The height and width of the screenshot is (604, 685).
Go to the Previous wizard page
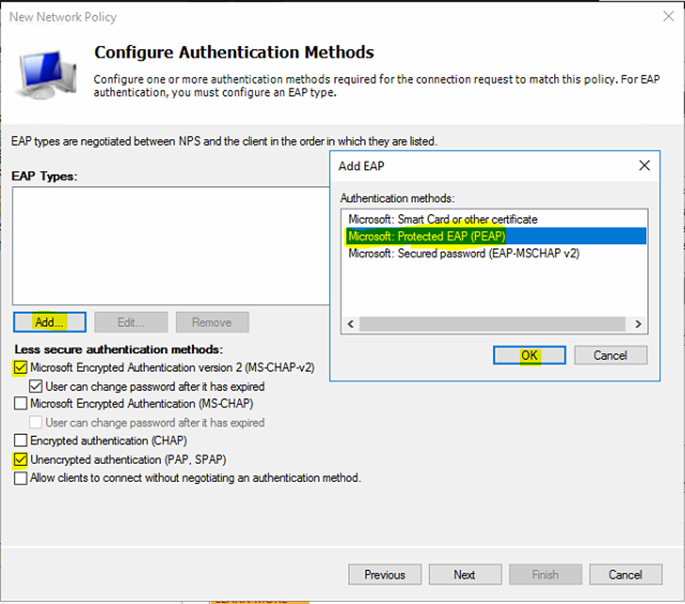coord(385,575)
